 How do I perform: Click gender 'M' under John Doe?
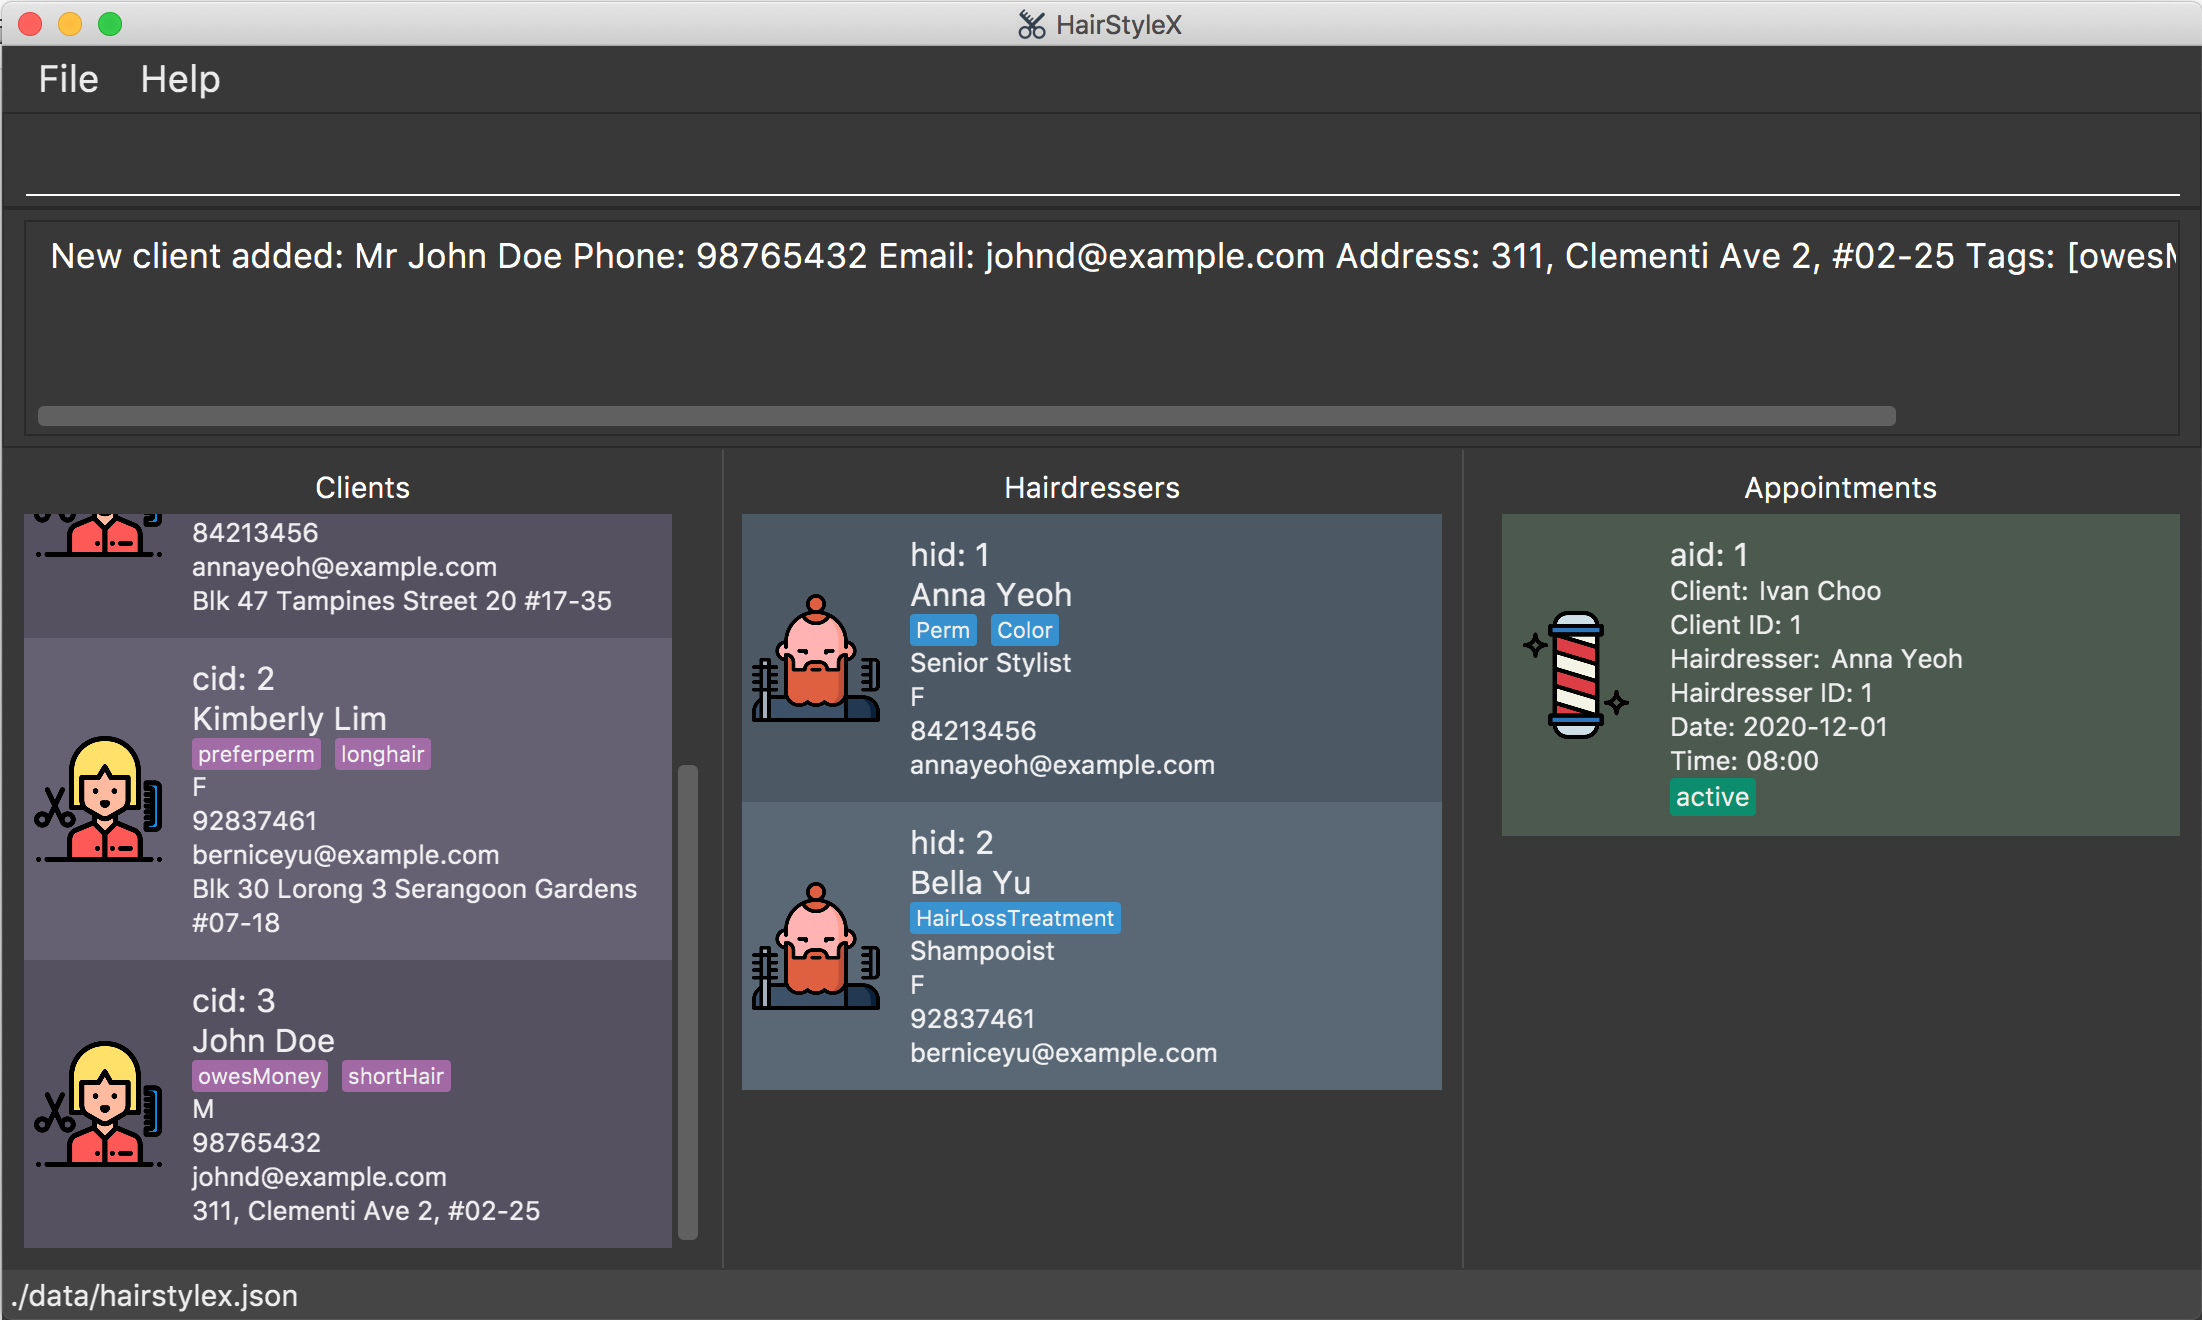pyautogui.click(x=203, y=1109)
